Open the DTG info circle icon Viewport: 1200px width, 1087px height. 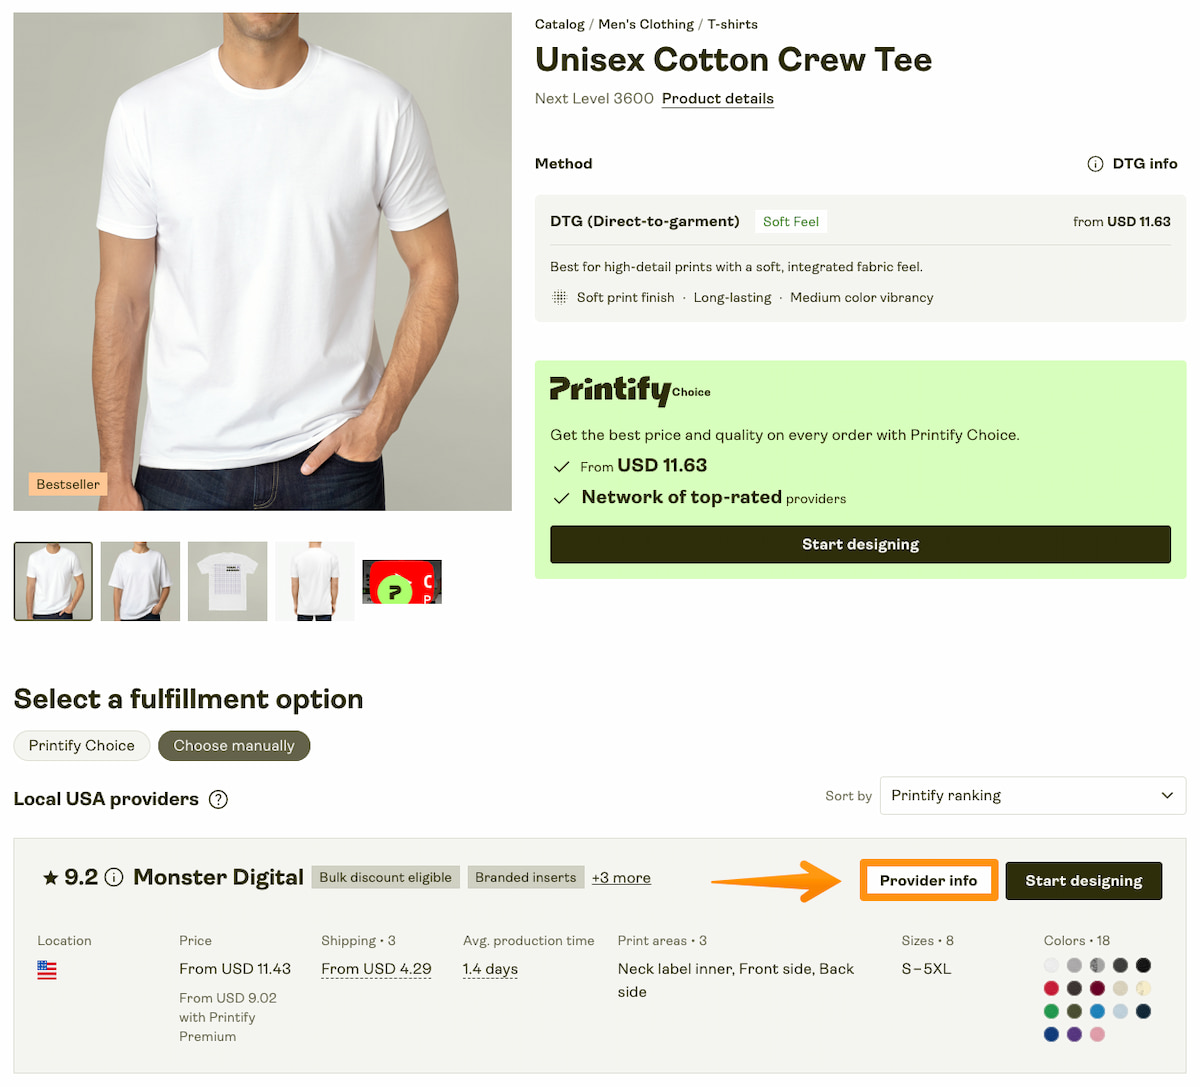pyautogui.click(x=1095, y=164)
